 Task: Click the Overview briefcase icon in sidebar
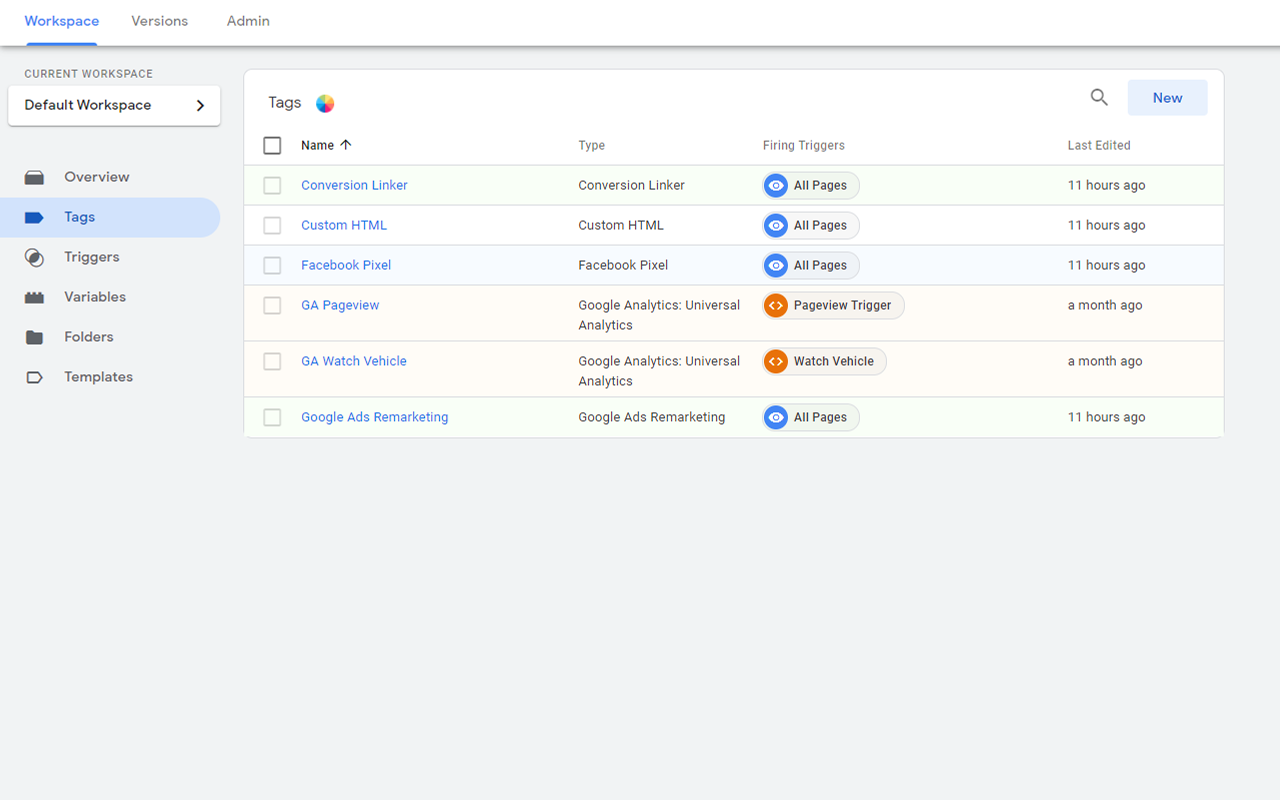point(34,177)
